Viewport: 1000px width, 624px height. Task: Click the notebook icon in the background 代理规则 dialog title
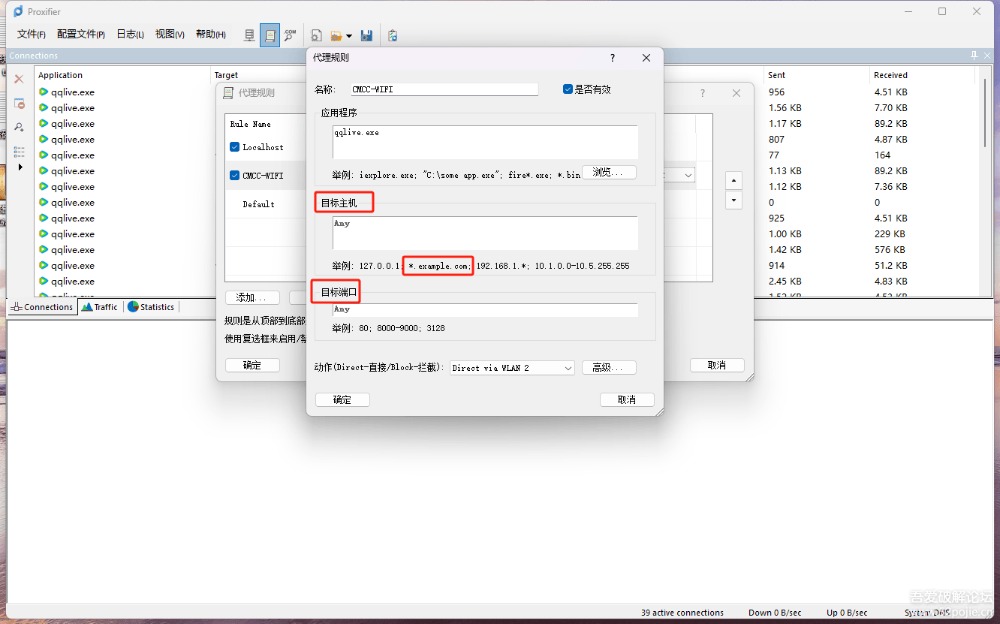(228, 93)
